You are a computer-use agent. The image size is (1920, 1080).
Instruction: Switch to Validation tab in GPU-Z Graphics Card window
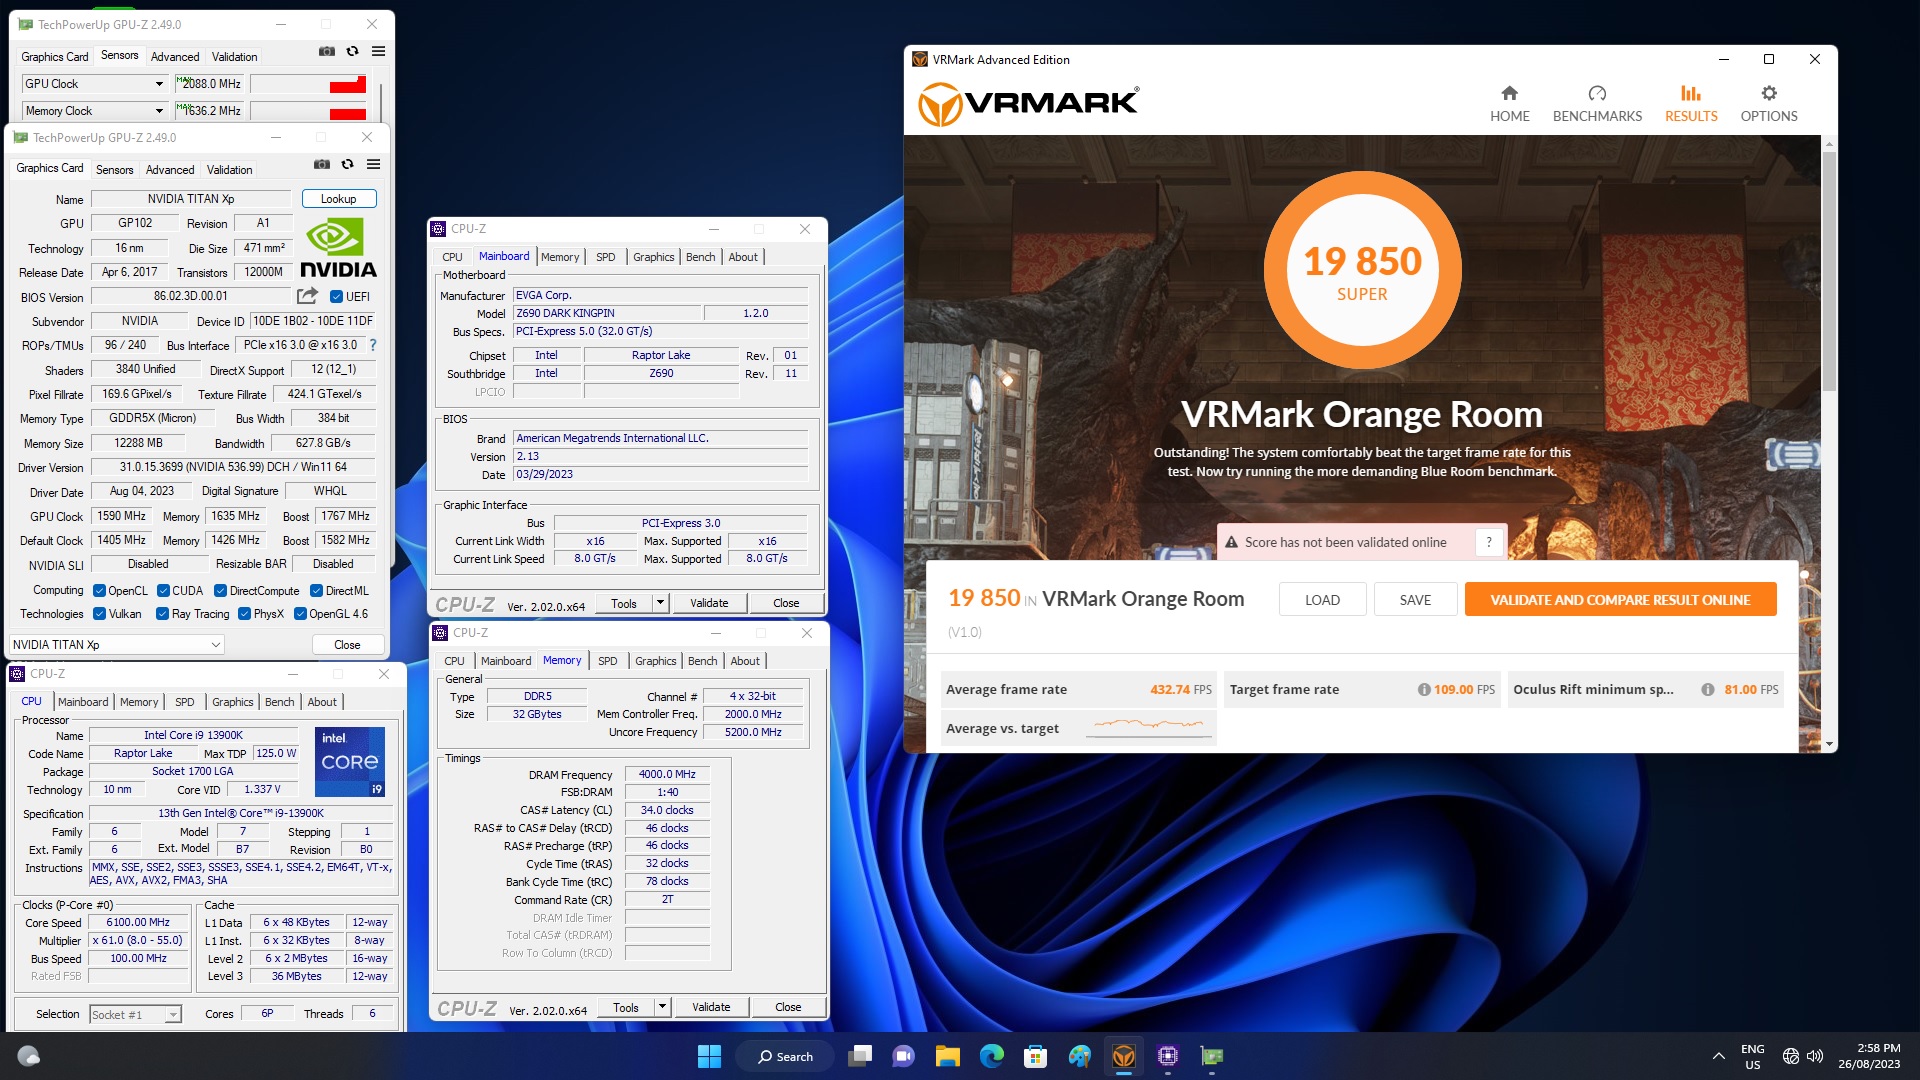(x=229, y=170)
